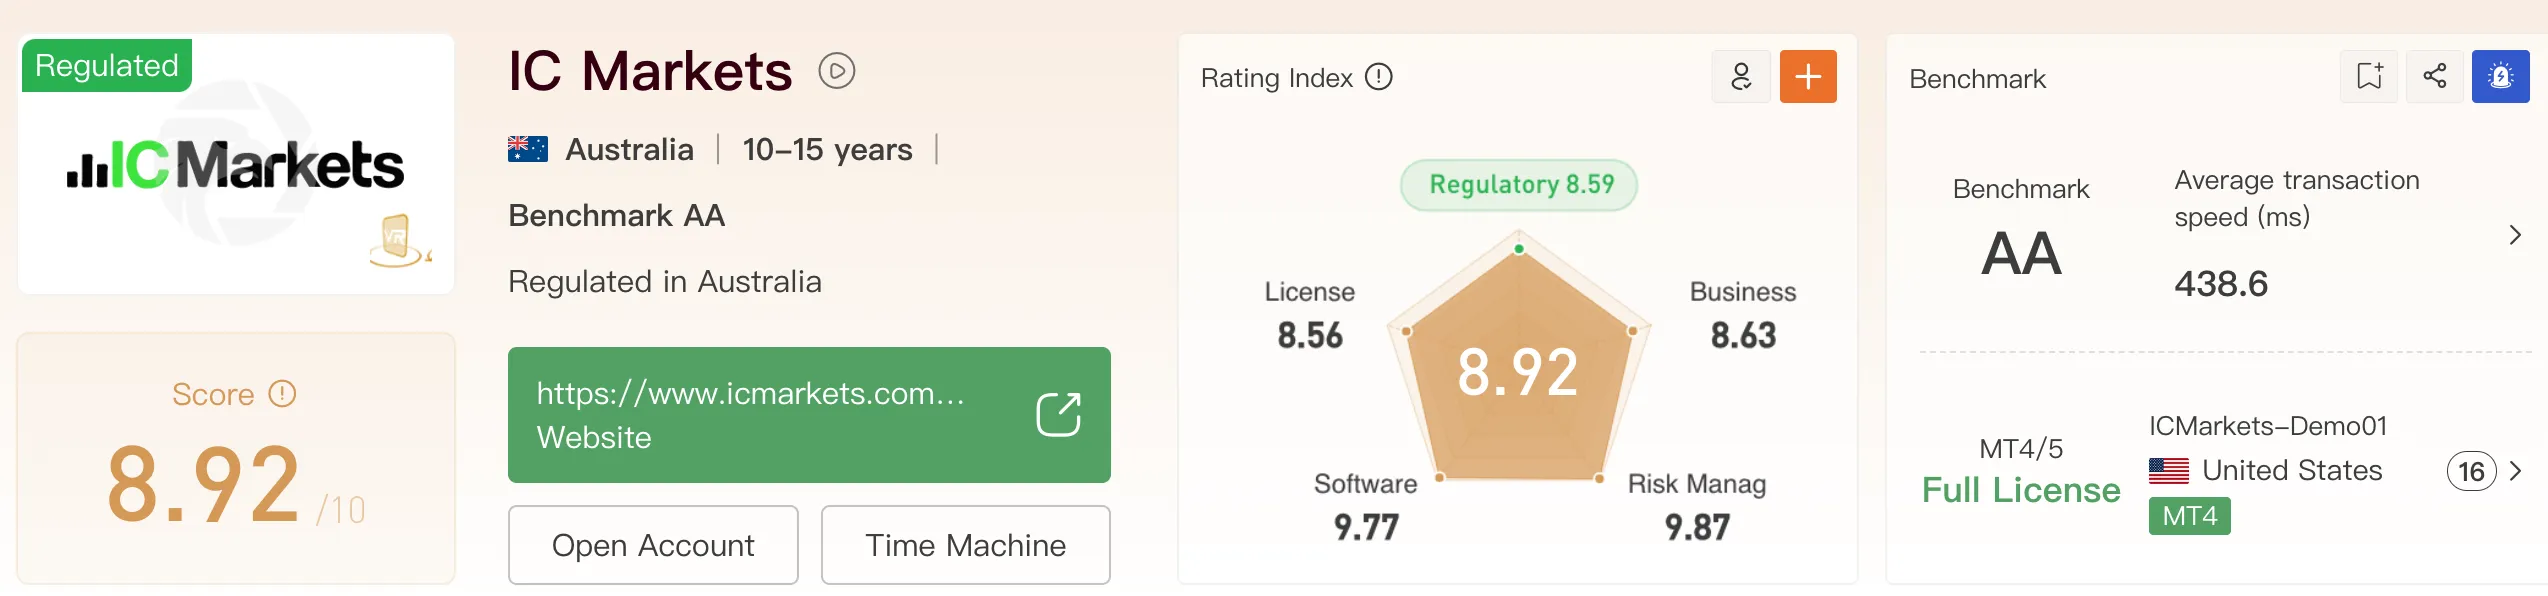Click the user exchange icon in Rating Index
The width and height of the screenshot is (2548, 596).
[x=1741, y=76]
